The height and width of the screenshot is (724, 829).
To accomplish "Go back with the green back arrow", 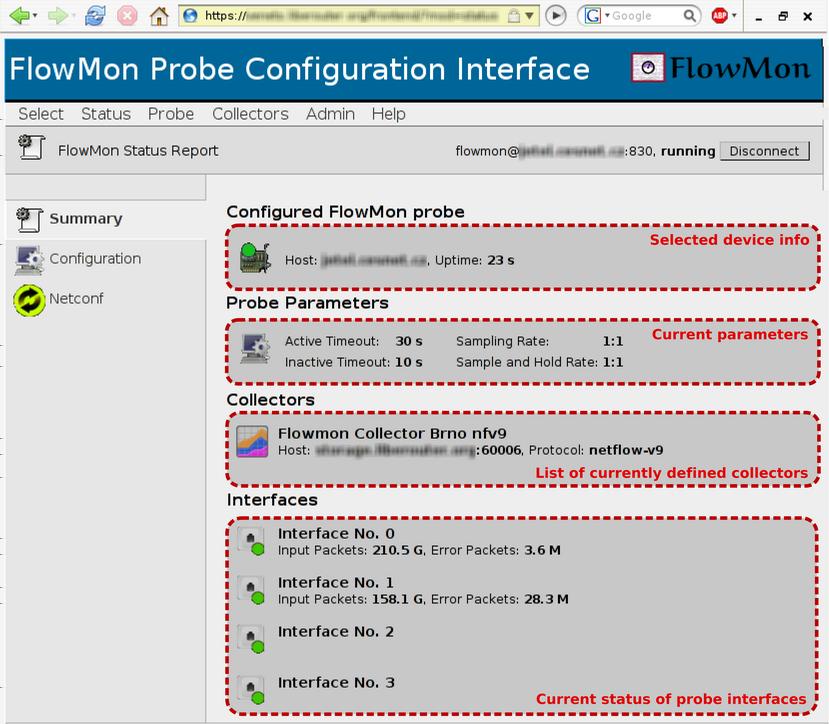I will 19,16.
